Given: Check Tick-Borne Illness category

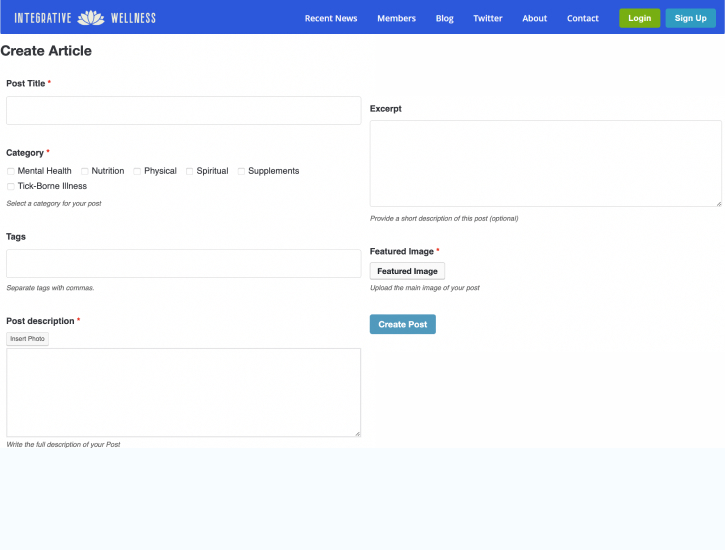Looking at the screenshot, I should coord(11,186).
